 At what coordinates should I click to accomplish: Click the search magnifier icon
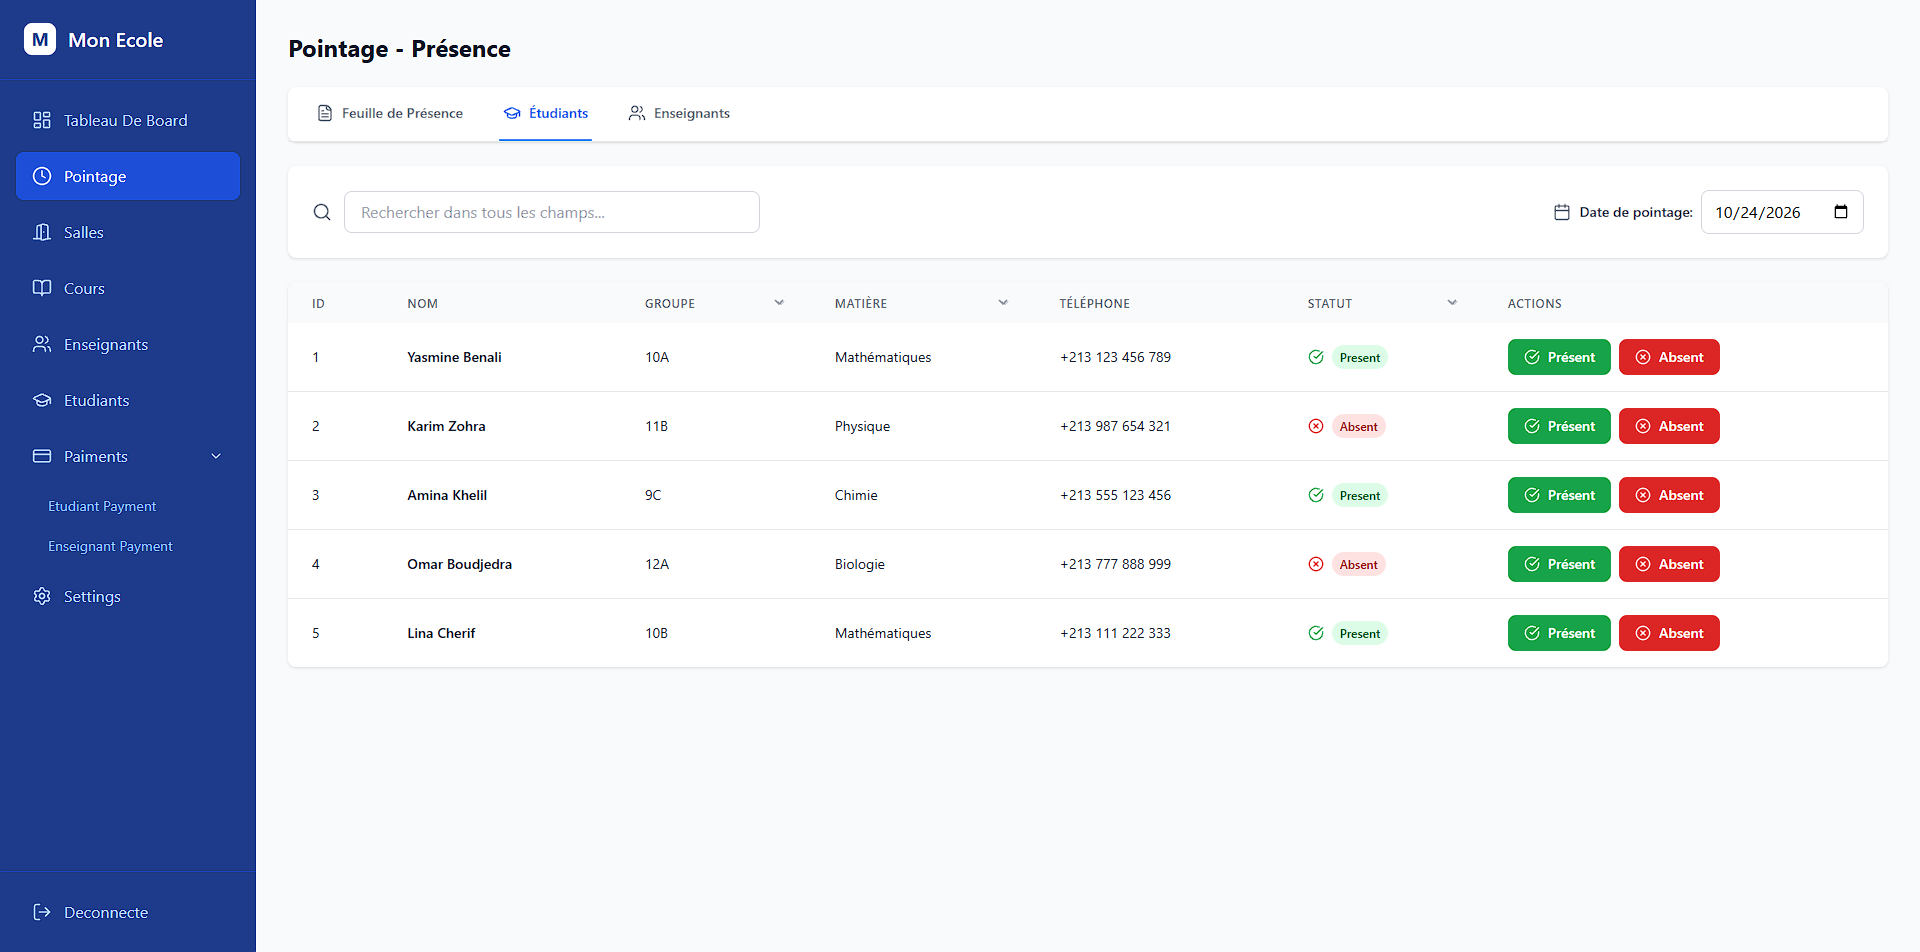[322, 212]
